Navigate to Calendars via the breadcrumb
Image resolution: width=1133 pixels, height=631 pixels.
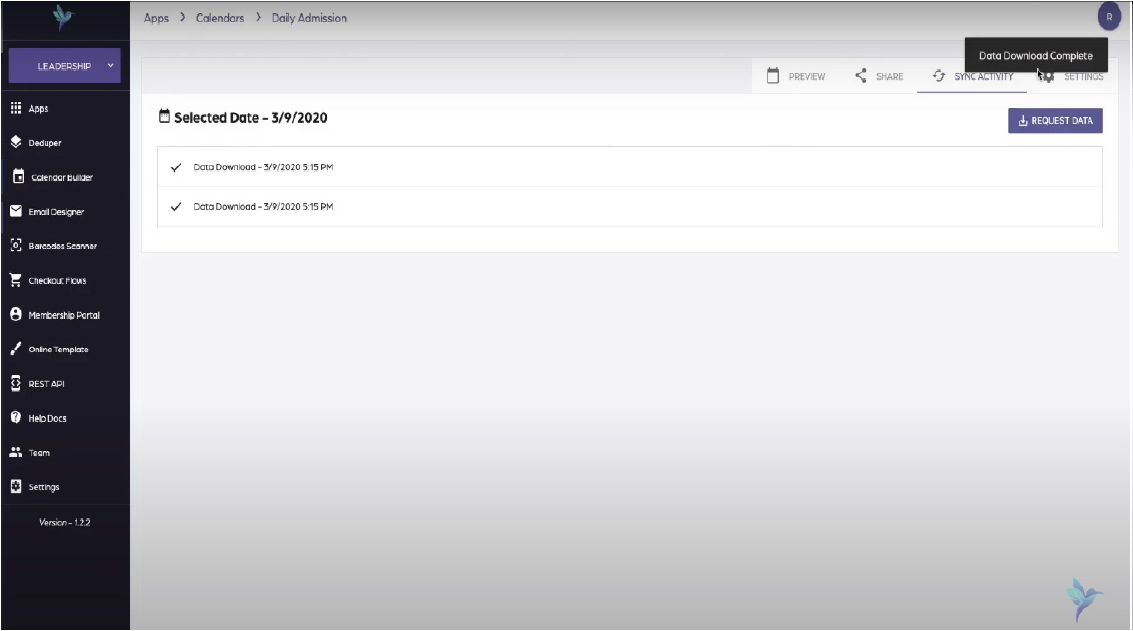[221, 17]
